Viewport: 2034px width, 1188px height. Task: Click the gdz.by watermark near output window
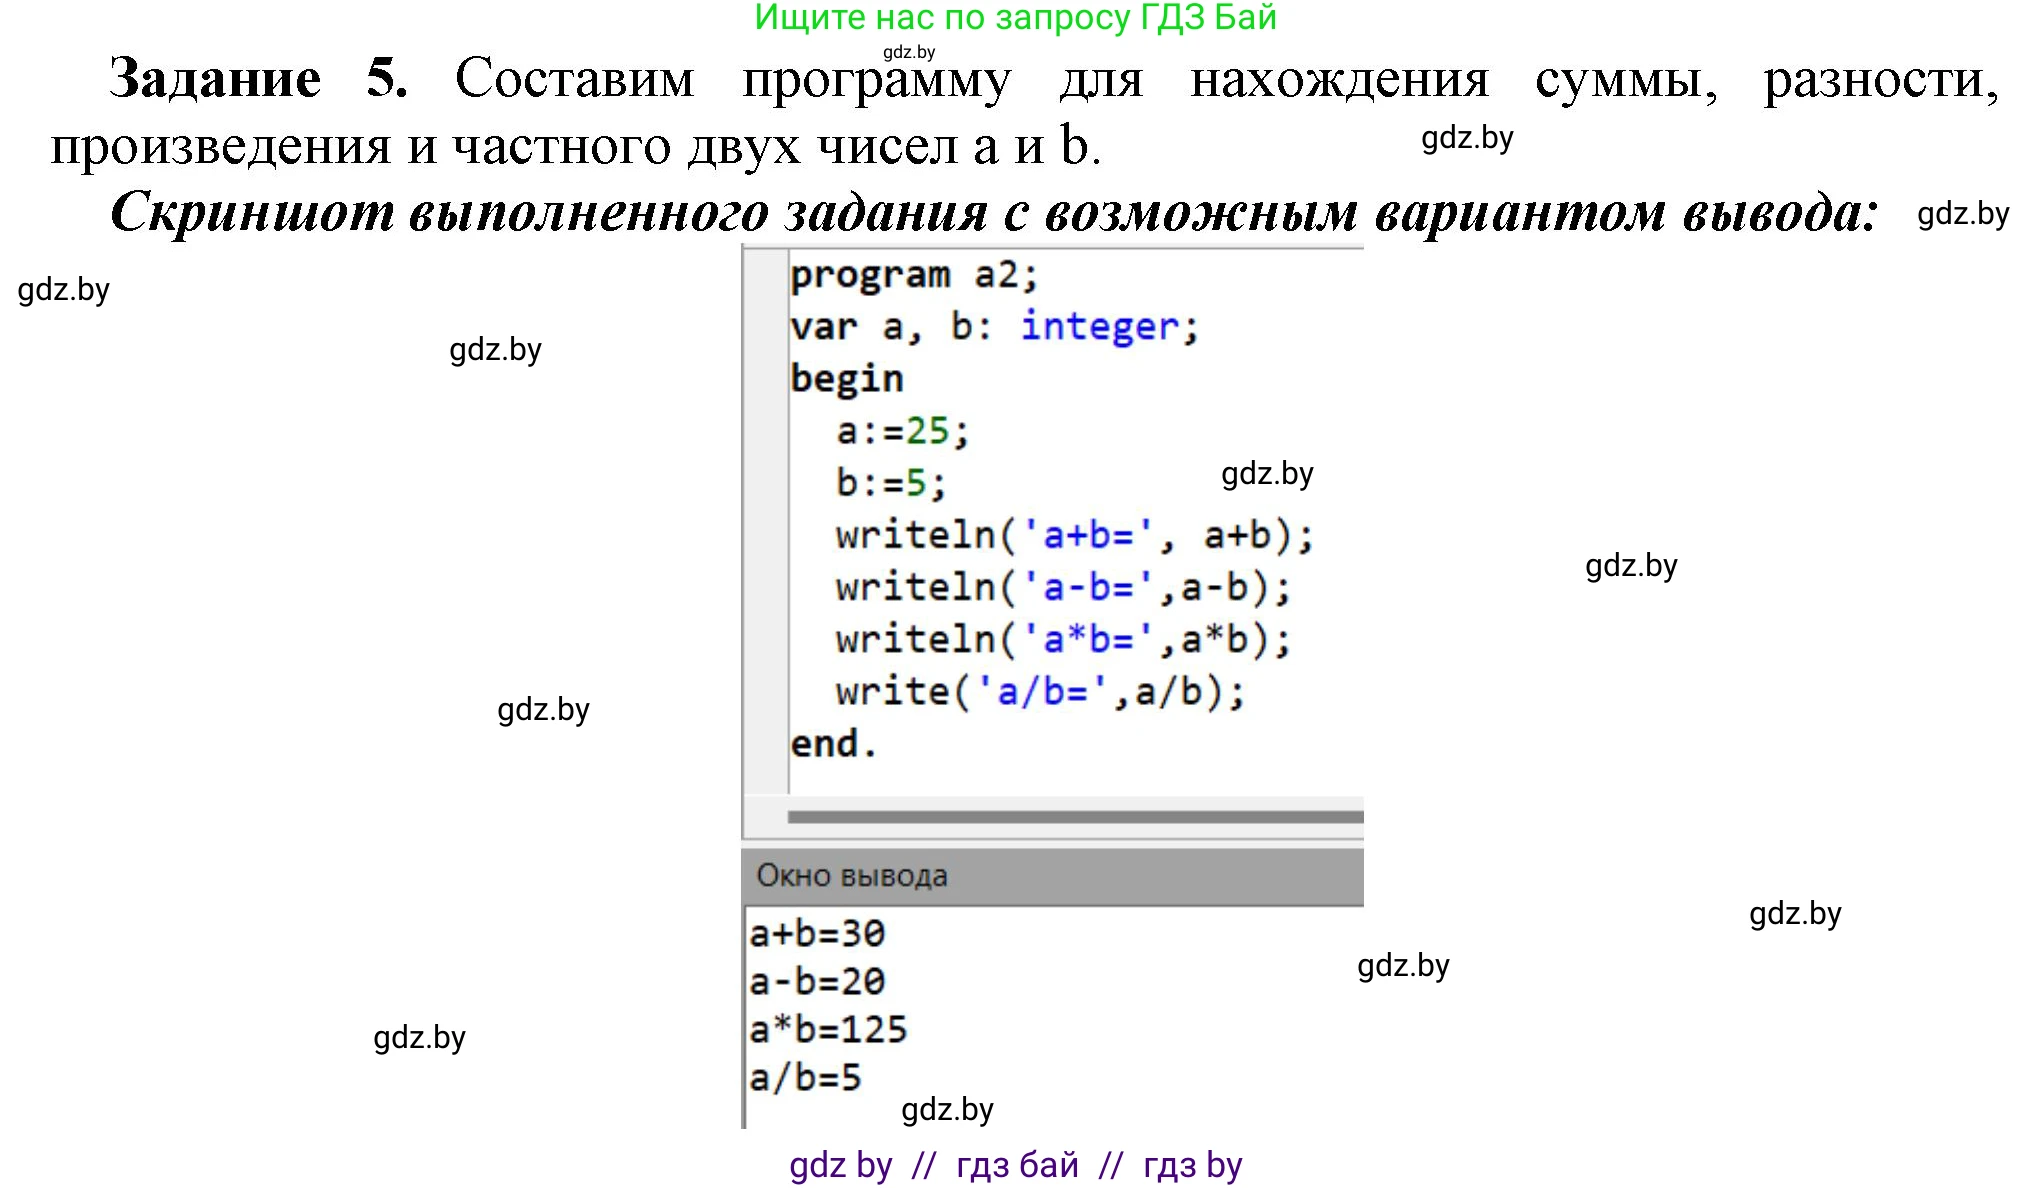(1403, 966)
